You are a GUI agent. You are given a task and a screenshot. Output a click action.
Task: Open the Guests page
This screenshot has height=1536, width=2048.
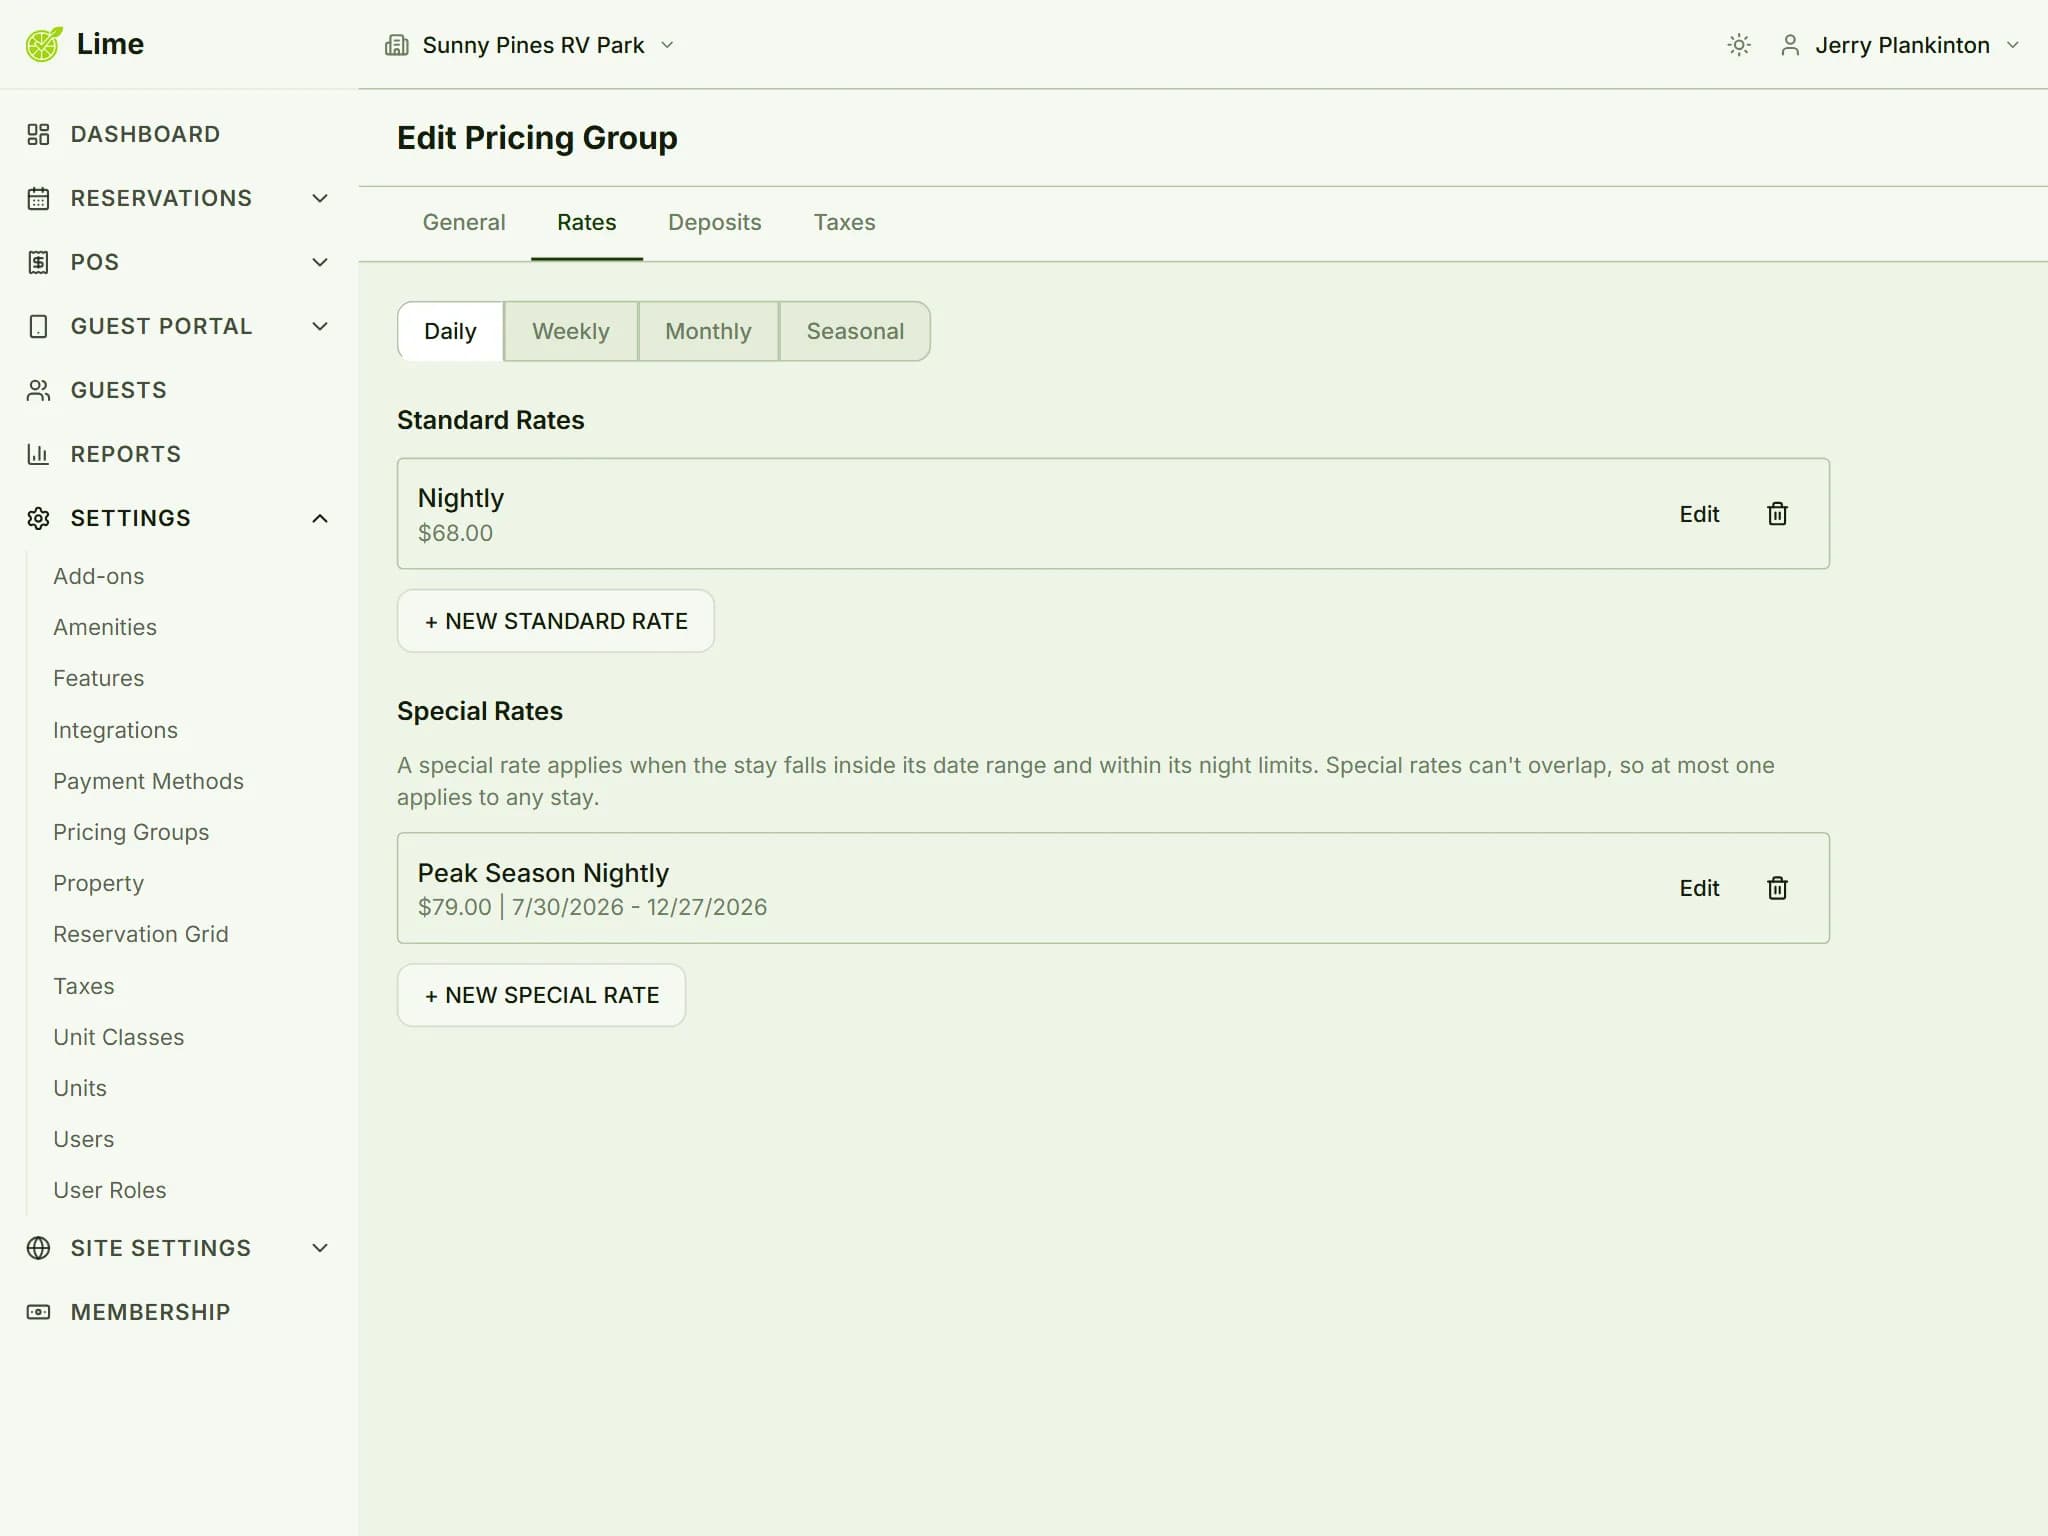(x=118, y=390)
